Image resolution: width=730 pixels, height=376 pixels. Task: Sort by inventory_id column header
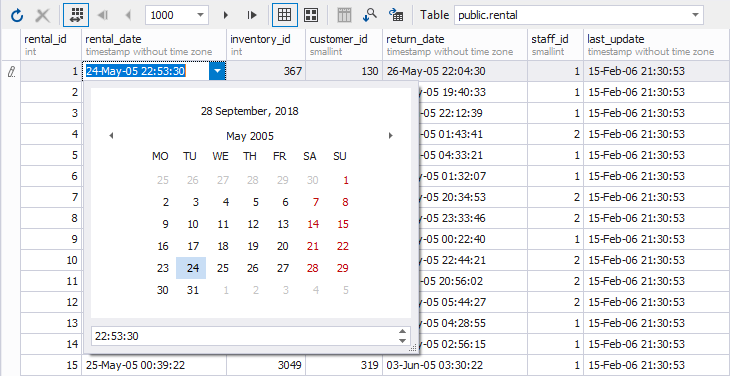266,45
